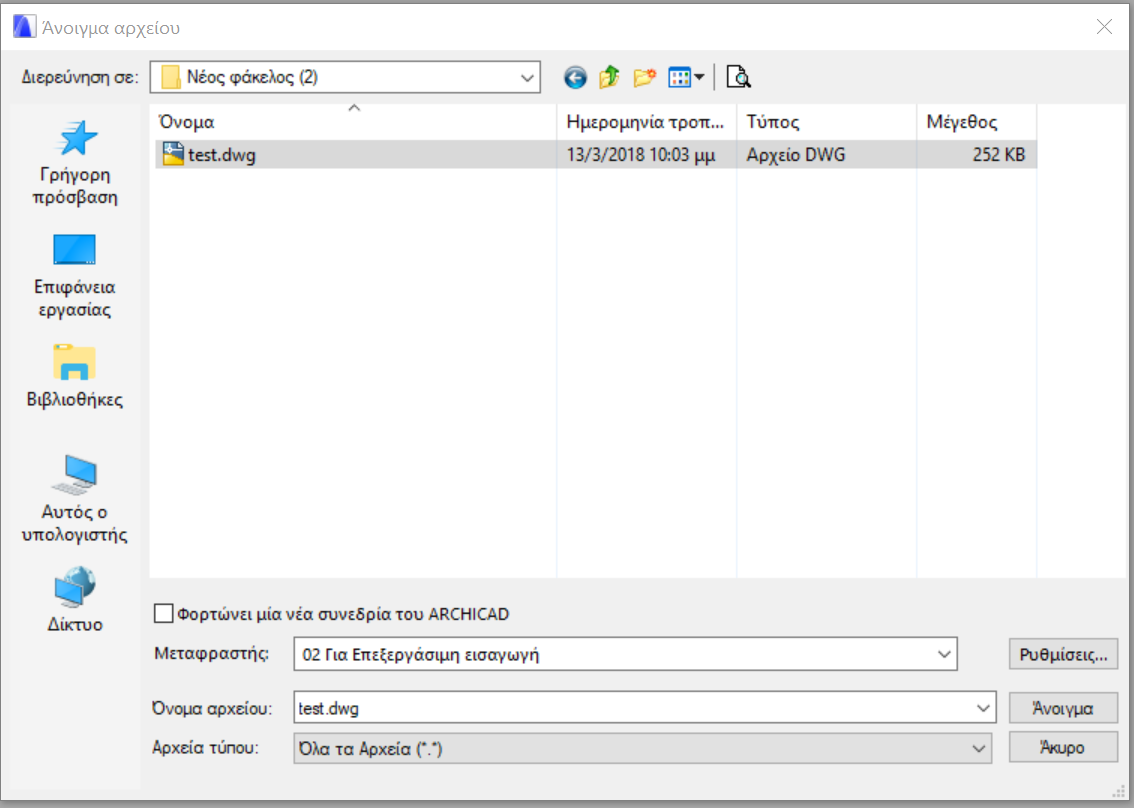
Task: Open Βιβλιοθήκες in sidebar
Action: click(74, 377)
